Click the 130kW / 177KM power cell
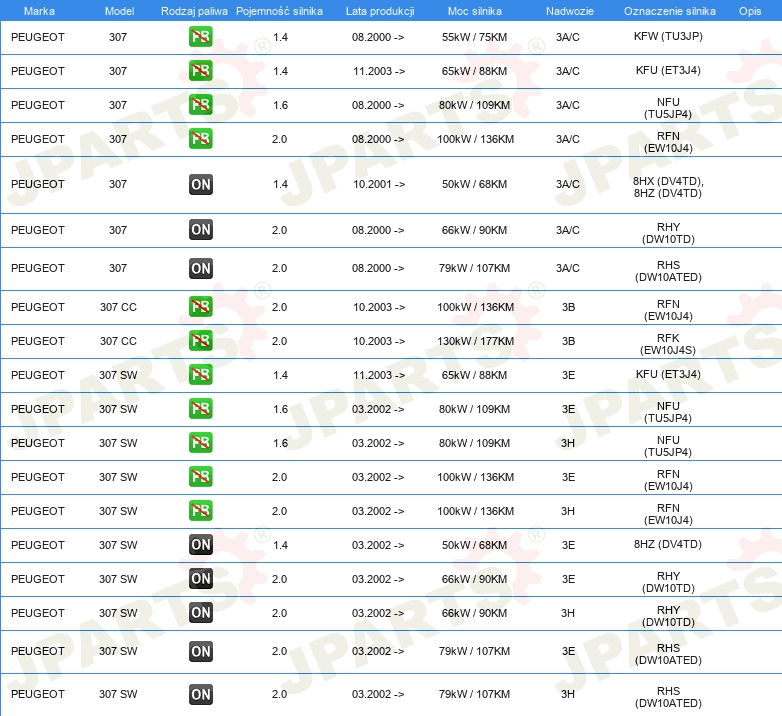Screen dimensions: 782x716 coord(475,341)
